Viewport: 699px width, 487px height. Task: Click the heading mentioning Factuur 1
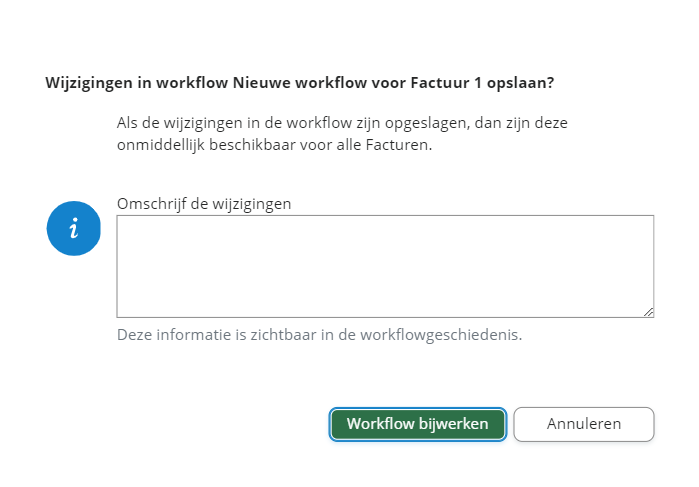(x=300, y=82)
